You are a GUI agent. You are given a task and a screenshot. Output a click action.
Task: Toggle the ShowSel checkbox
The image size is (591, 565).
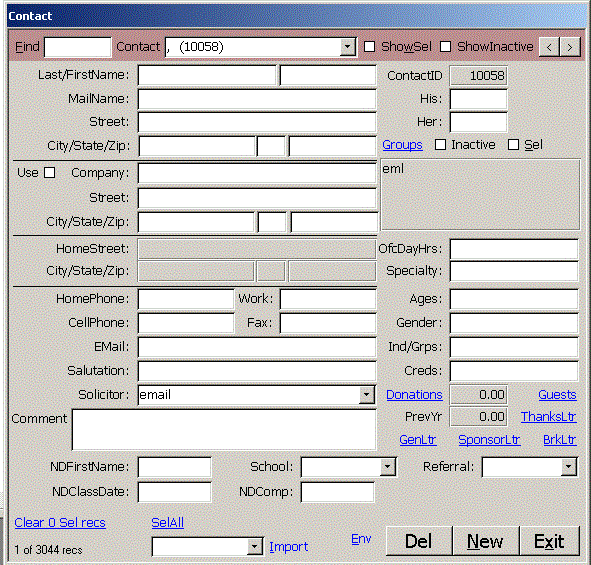369,47
